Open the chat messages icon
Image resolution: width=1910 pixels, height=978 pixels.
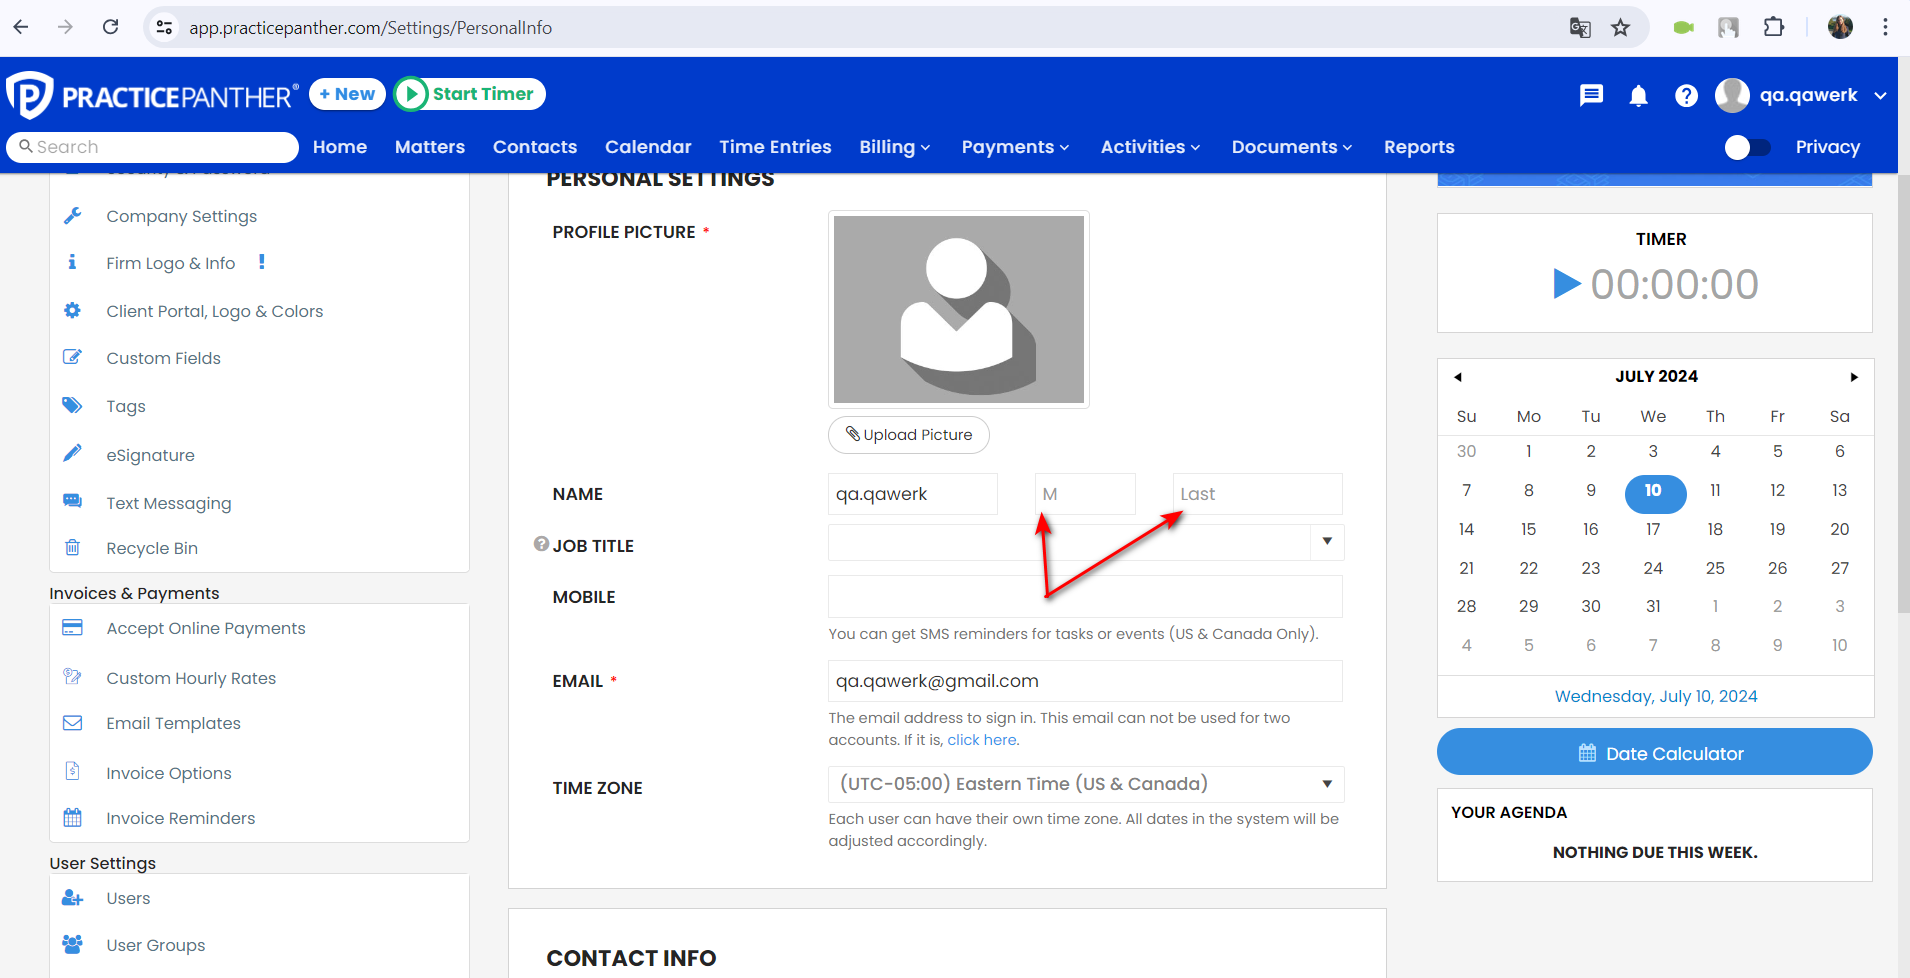coord(1591,95)
